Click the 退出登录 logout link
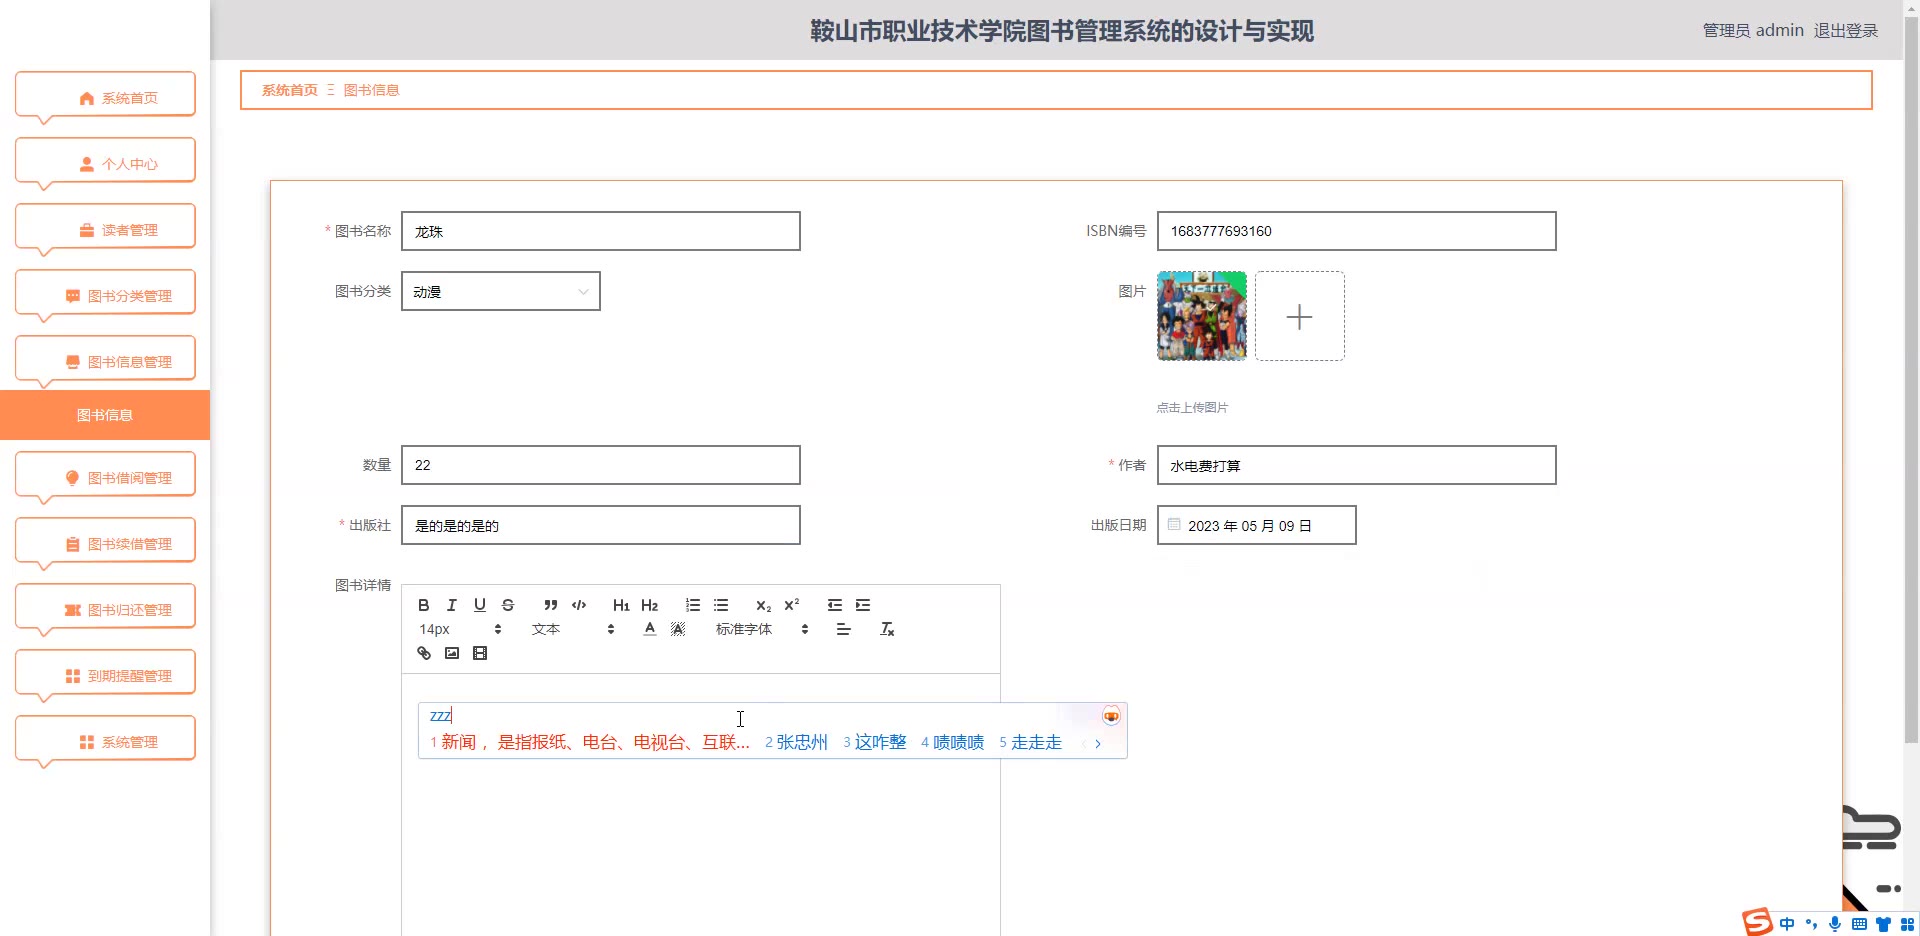The height and width of the screenshot is (936, 1920). click(1846, 30)
